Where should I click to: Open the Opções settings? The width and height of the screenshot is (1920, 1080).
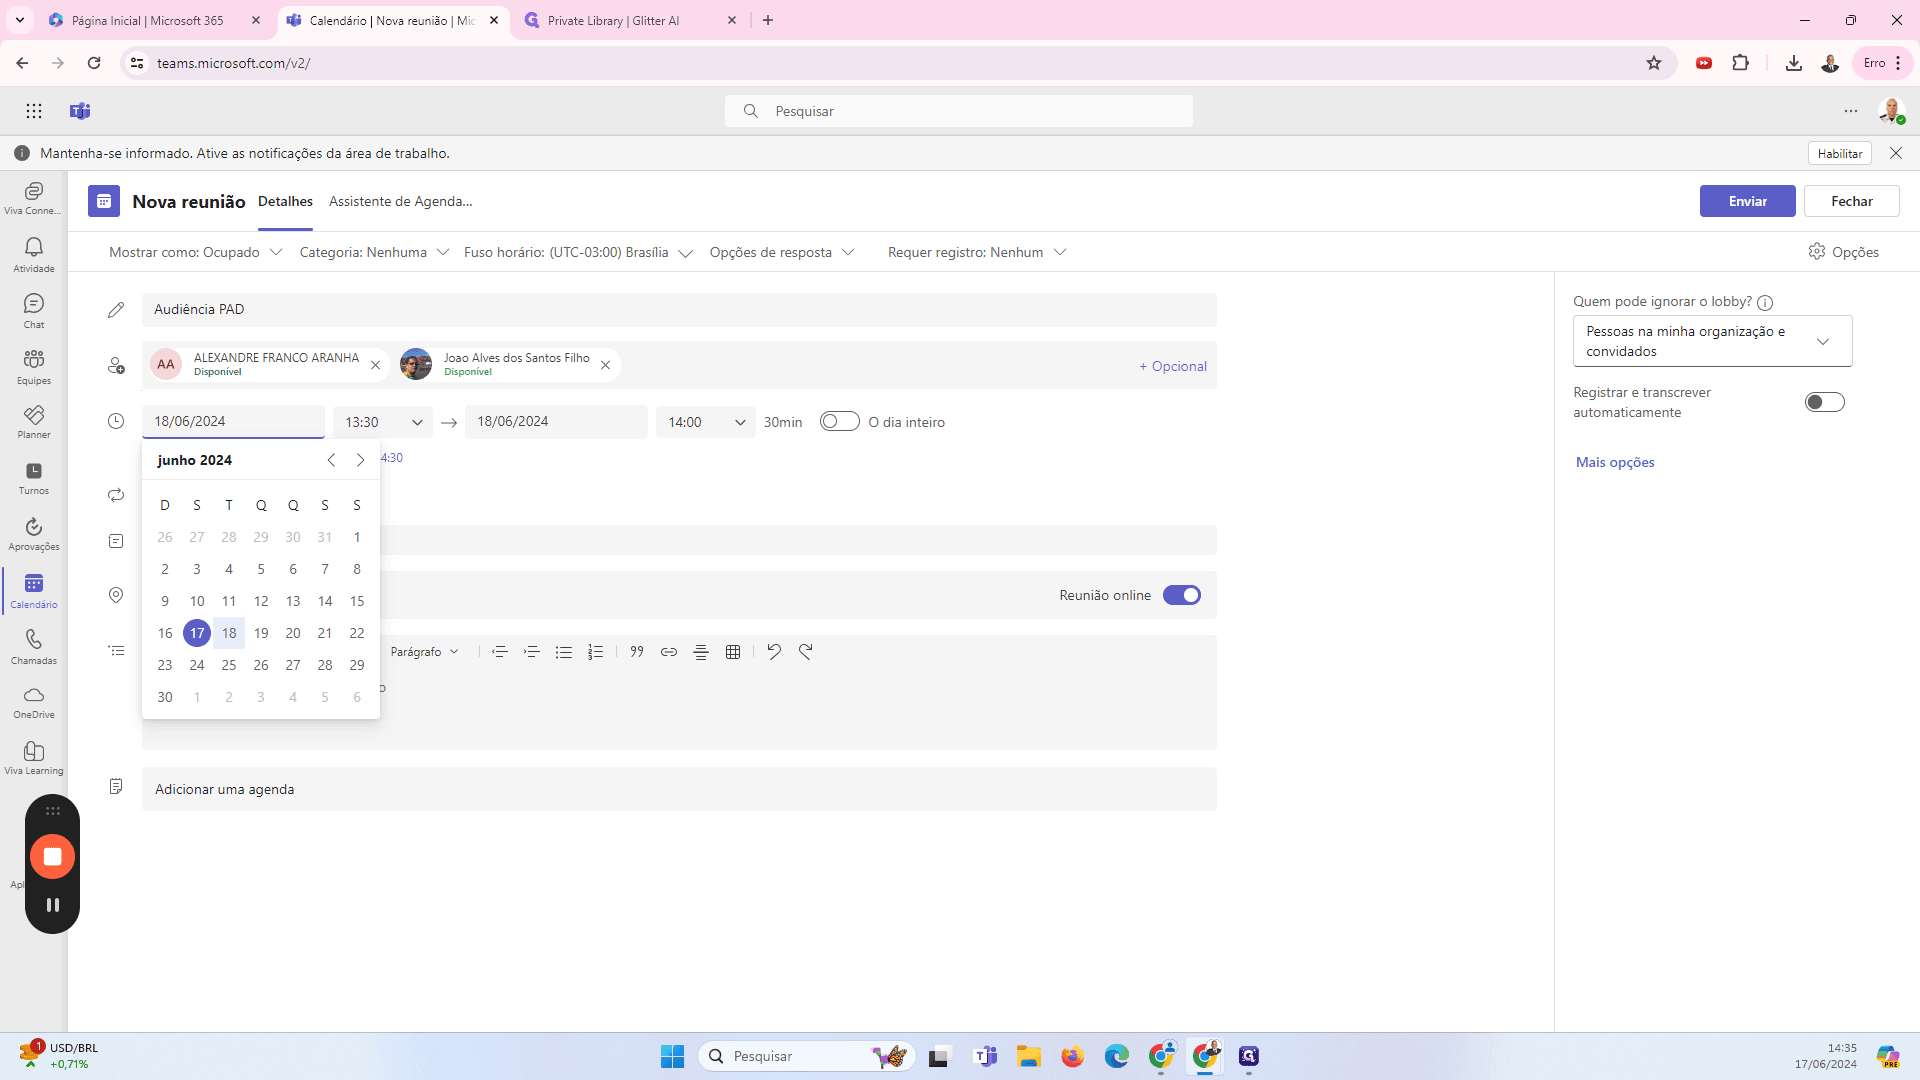point(1843,252)
